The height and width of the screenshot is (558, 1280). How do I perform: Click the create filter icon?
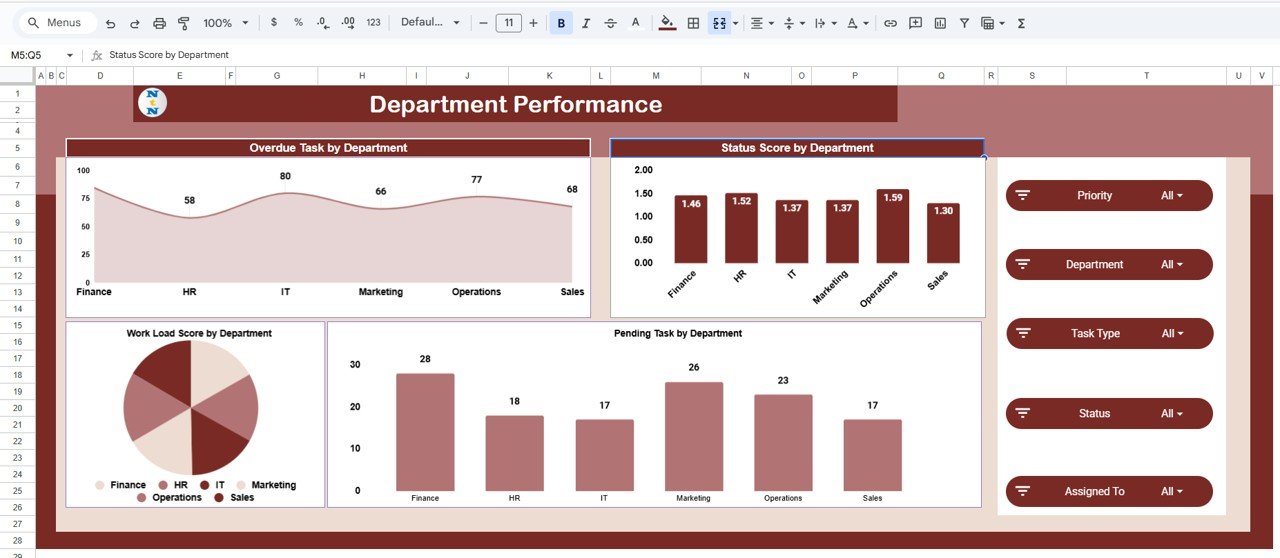click(x=964, y=23)
